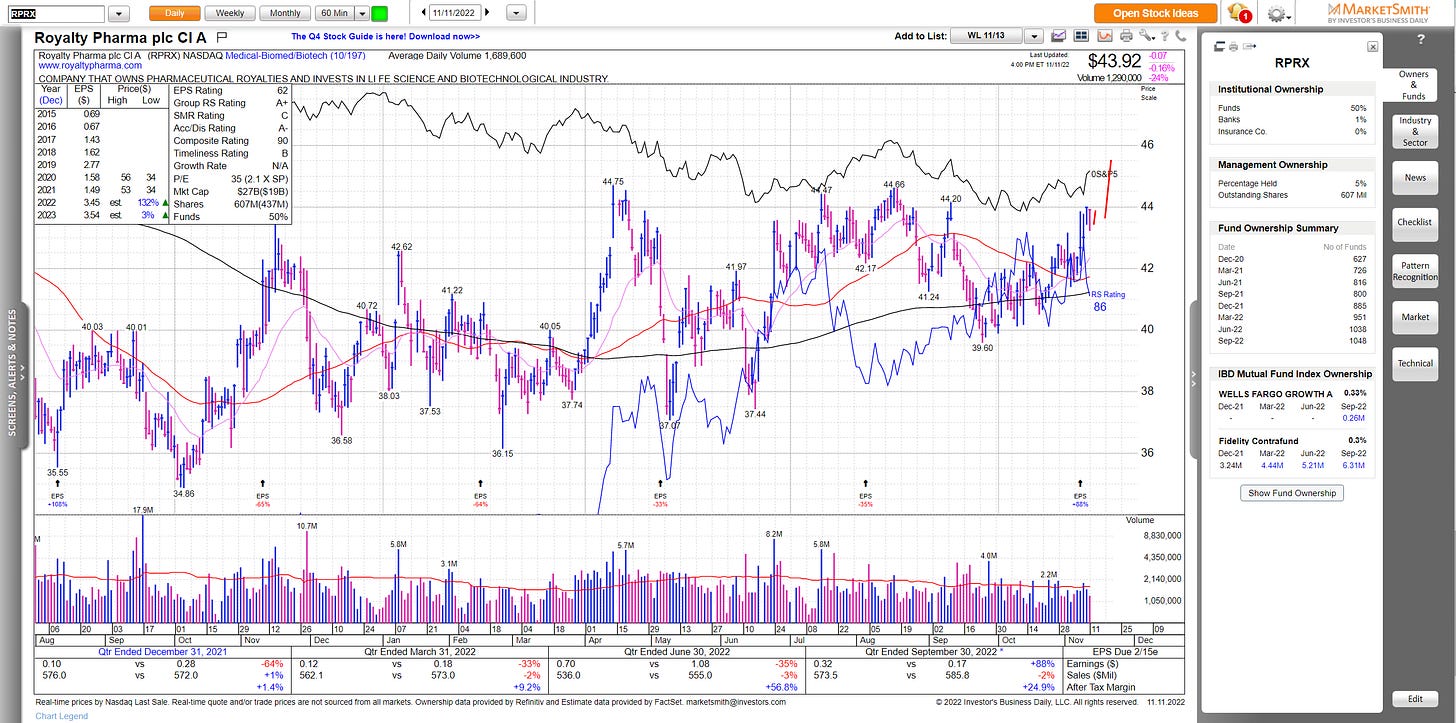Screen dimensions: 1456x723
Task: Click the alerts bell icon with red badge
Action: point(1240,14)
